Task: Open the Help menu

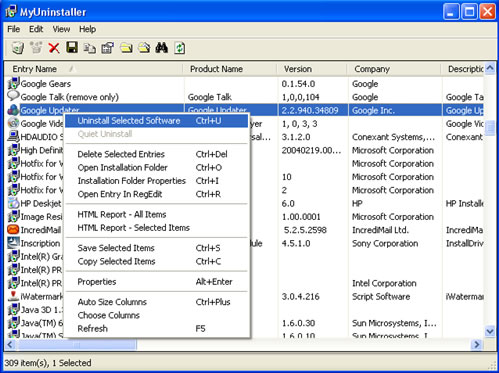Action: pyautogui.click(x=87, y=29)
